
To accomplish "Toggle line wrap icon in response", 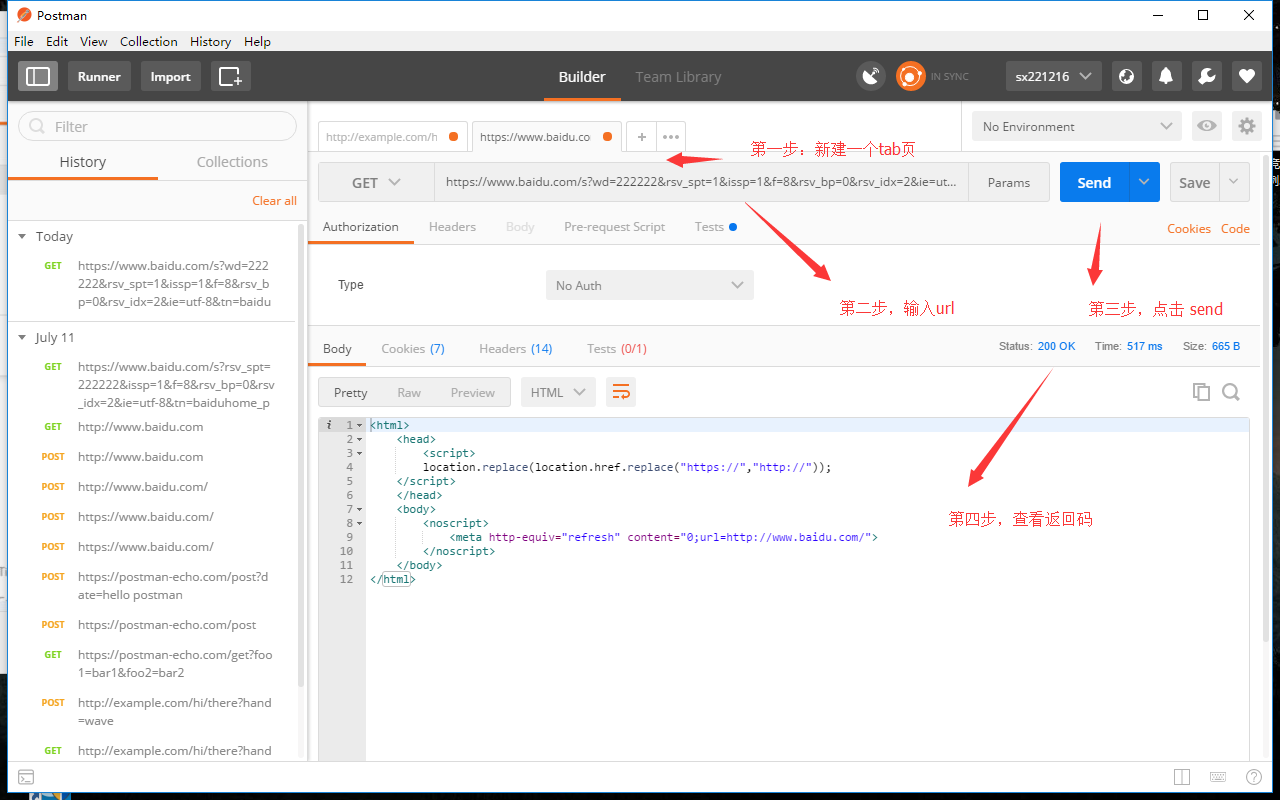I will (x=621, y=392).
